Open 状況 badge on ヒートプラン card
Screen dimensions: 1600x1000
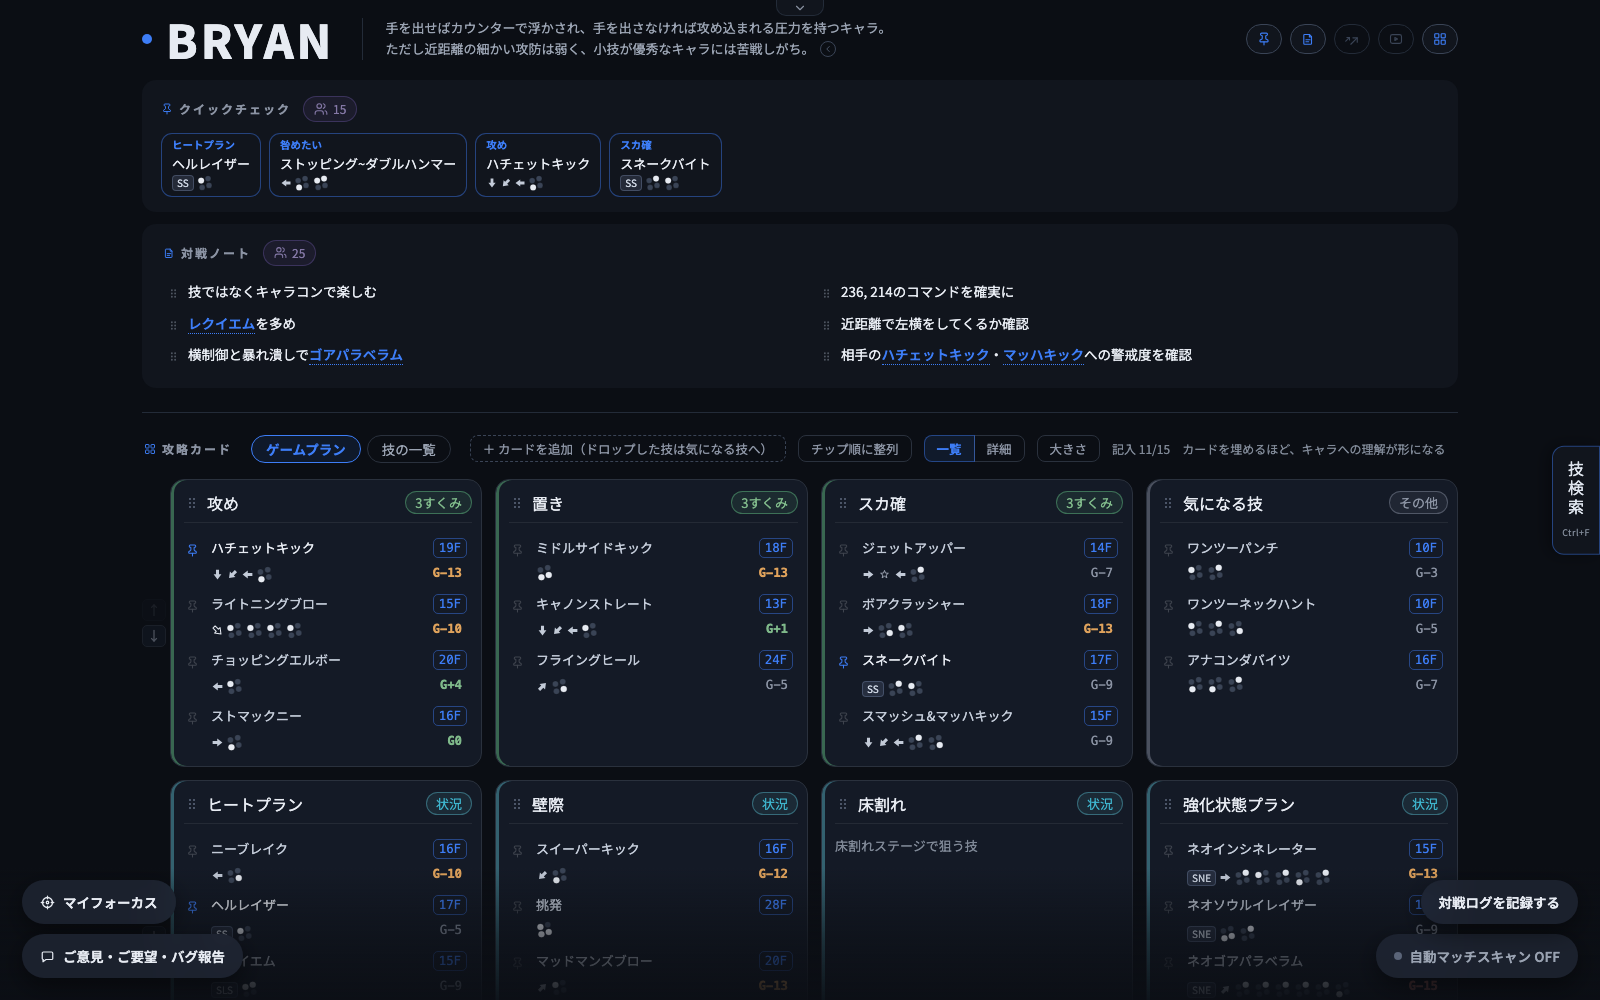click(x=449, y=804)
